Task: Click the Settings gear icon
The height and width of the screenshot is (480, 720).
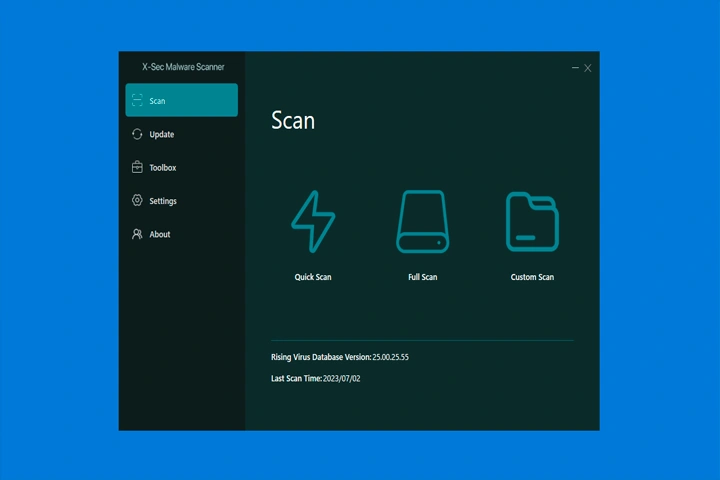Action: (x=137, y=200)
